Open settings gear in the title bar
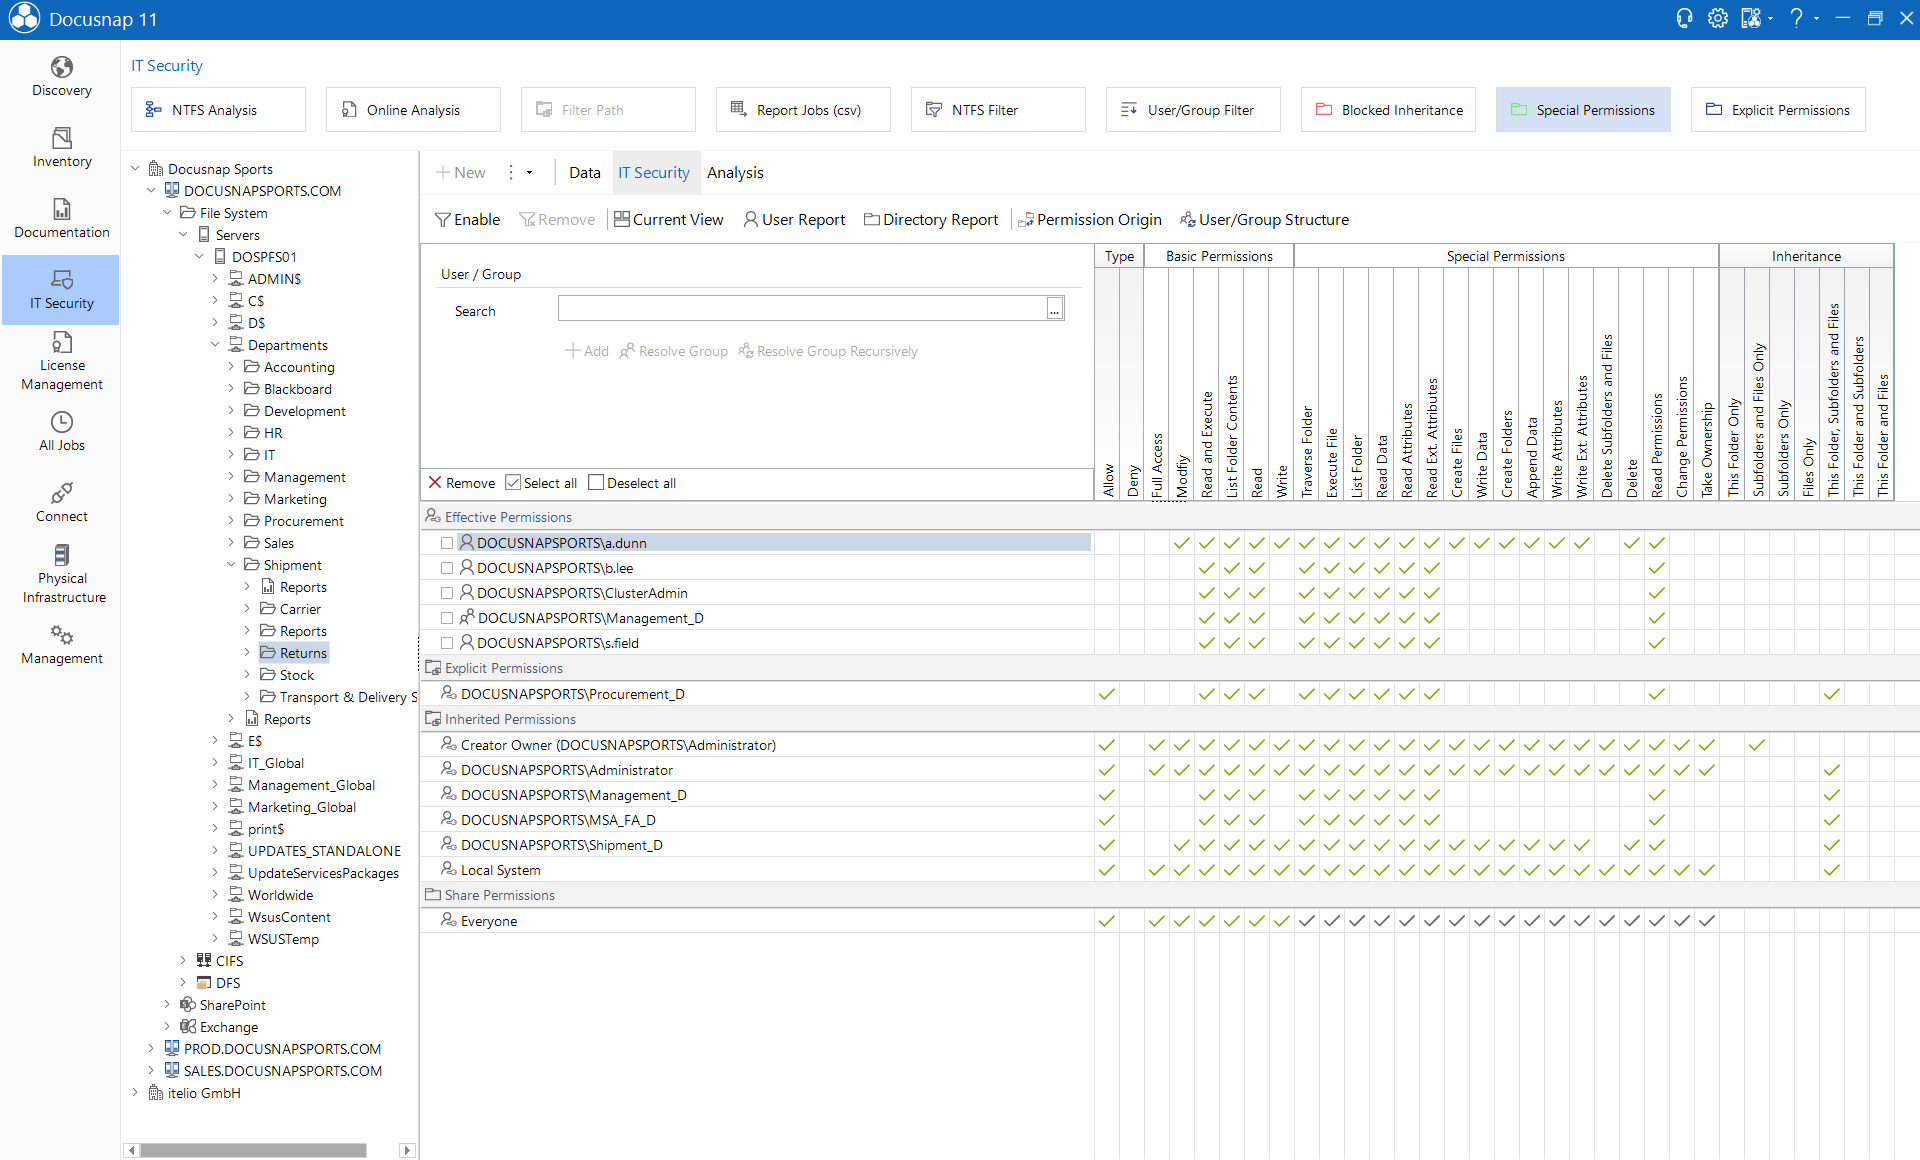Screen dimensions: 1920x1160 point(1717,19)
